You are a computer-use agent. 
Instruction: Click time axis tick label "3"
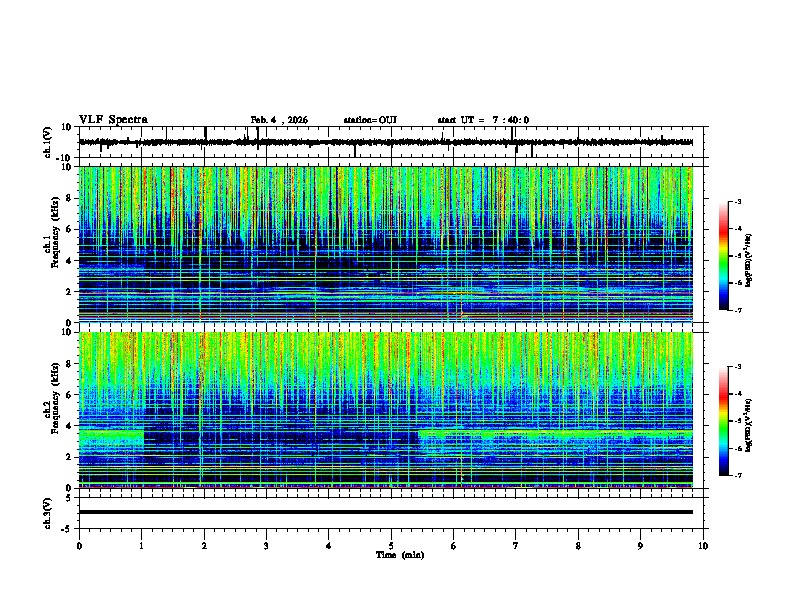pos(266,546)
